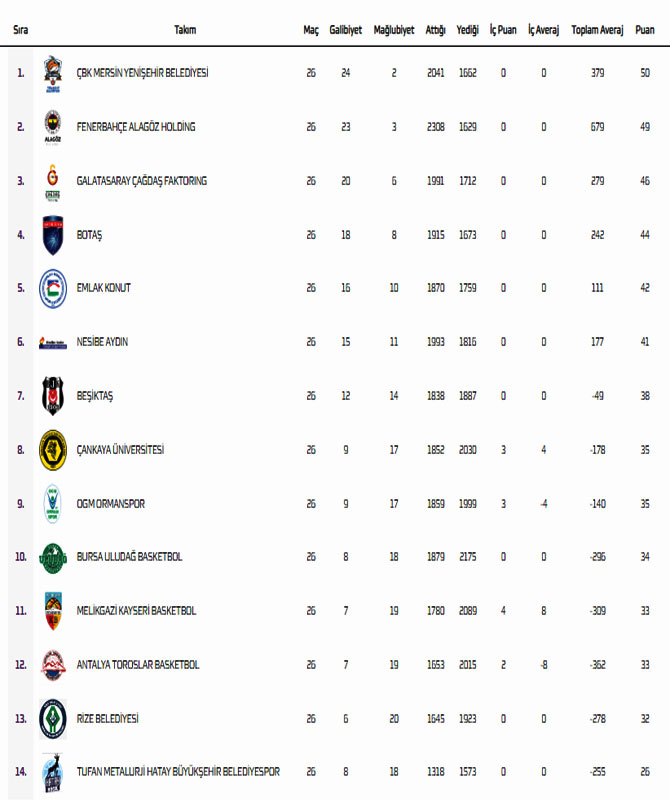Click the Rize Belediyesi team logo
Image resolution: width=670 pixels, height=800 pixels.
(52, 719)
